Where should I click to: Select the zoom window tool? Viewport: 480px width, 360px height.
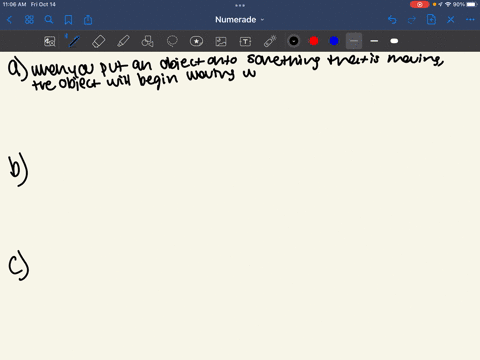tap(50, 41)
